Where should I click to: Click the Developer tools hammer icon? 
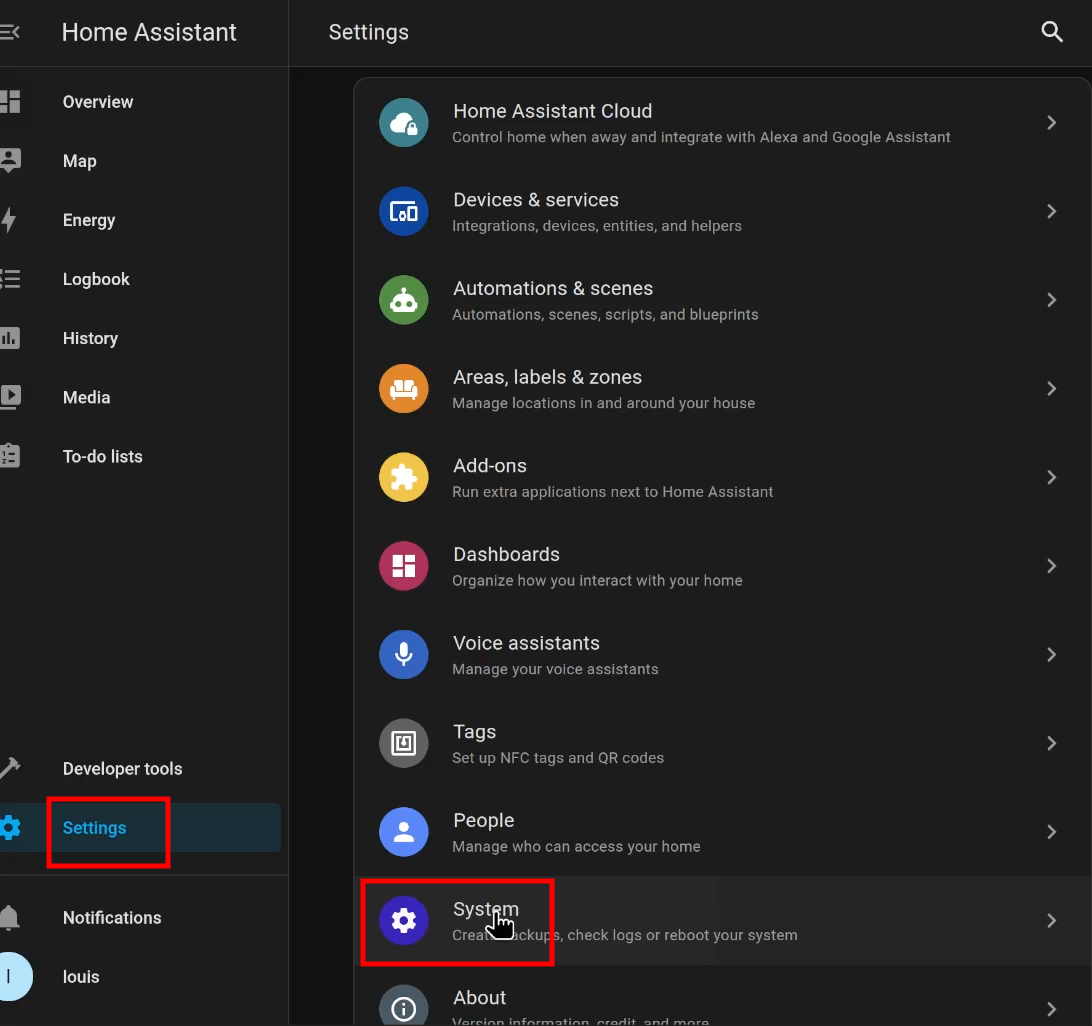click(10, 768)
